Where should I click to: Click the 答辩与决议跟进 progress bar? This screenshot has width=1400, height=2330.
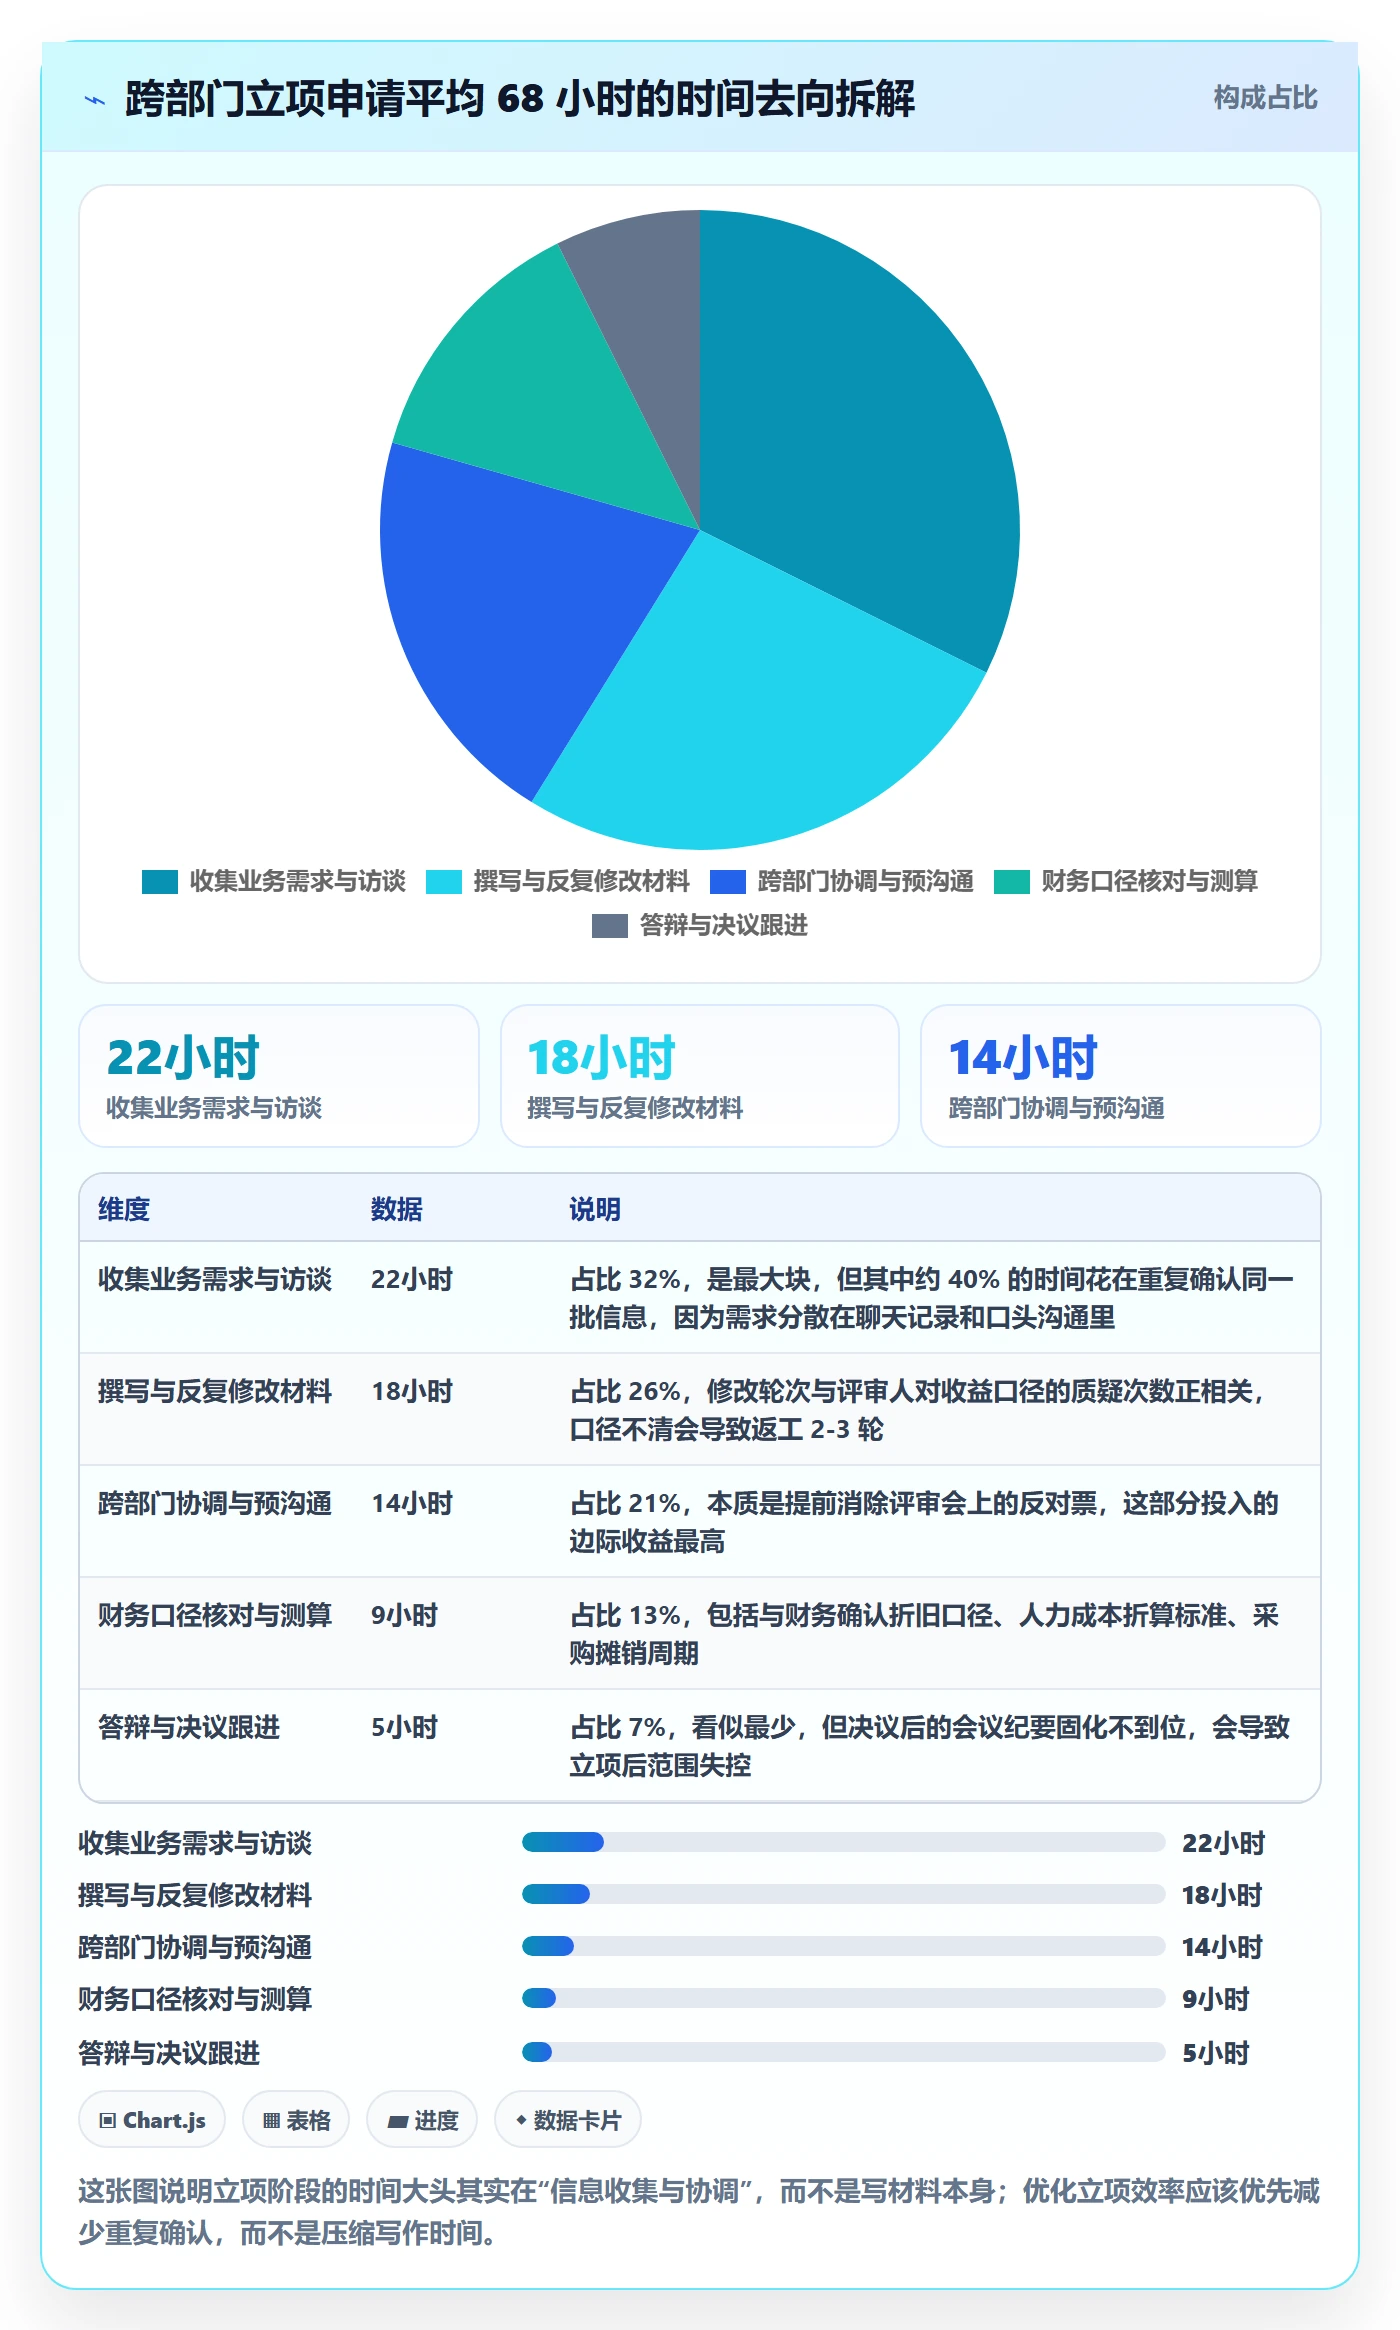click(843, 2052)
